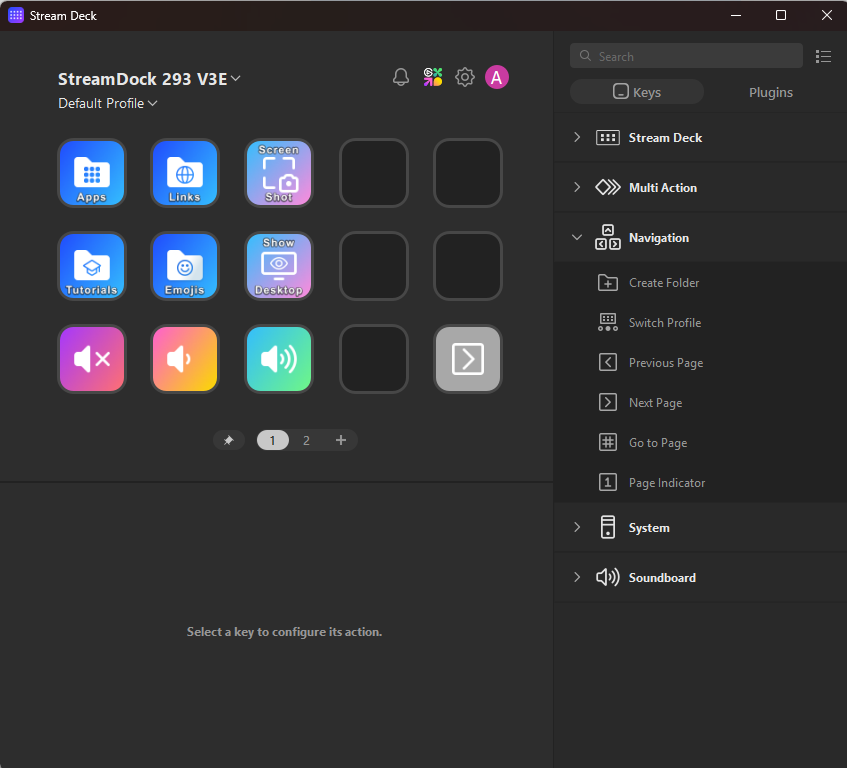Click the Stream Deck app logo in title bar
Image resolution: width=847 pixels, height=768 pixels.
pos(16,15)
